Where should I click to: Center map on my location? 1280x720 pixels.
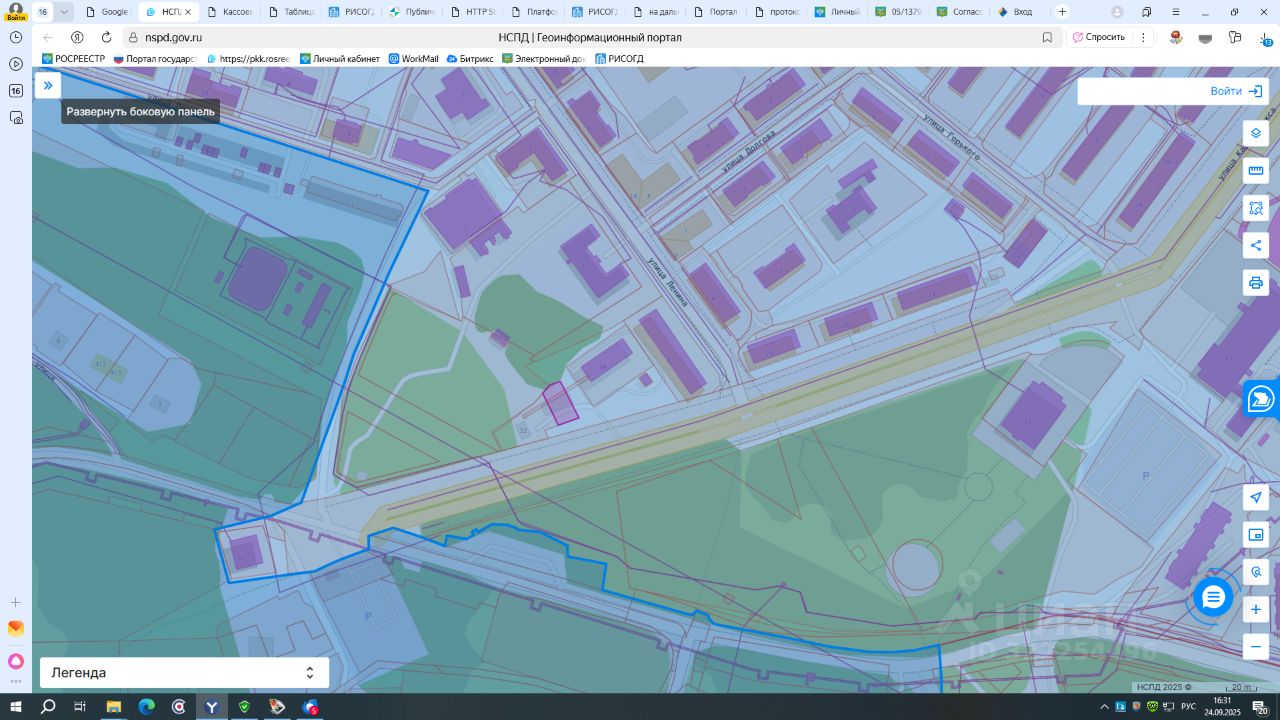pos(1256,498)
